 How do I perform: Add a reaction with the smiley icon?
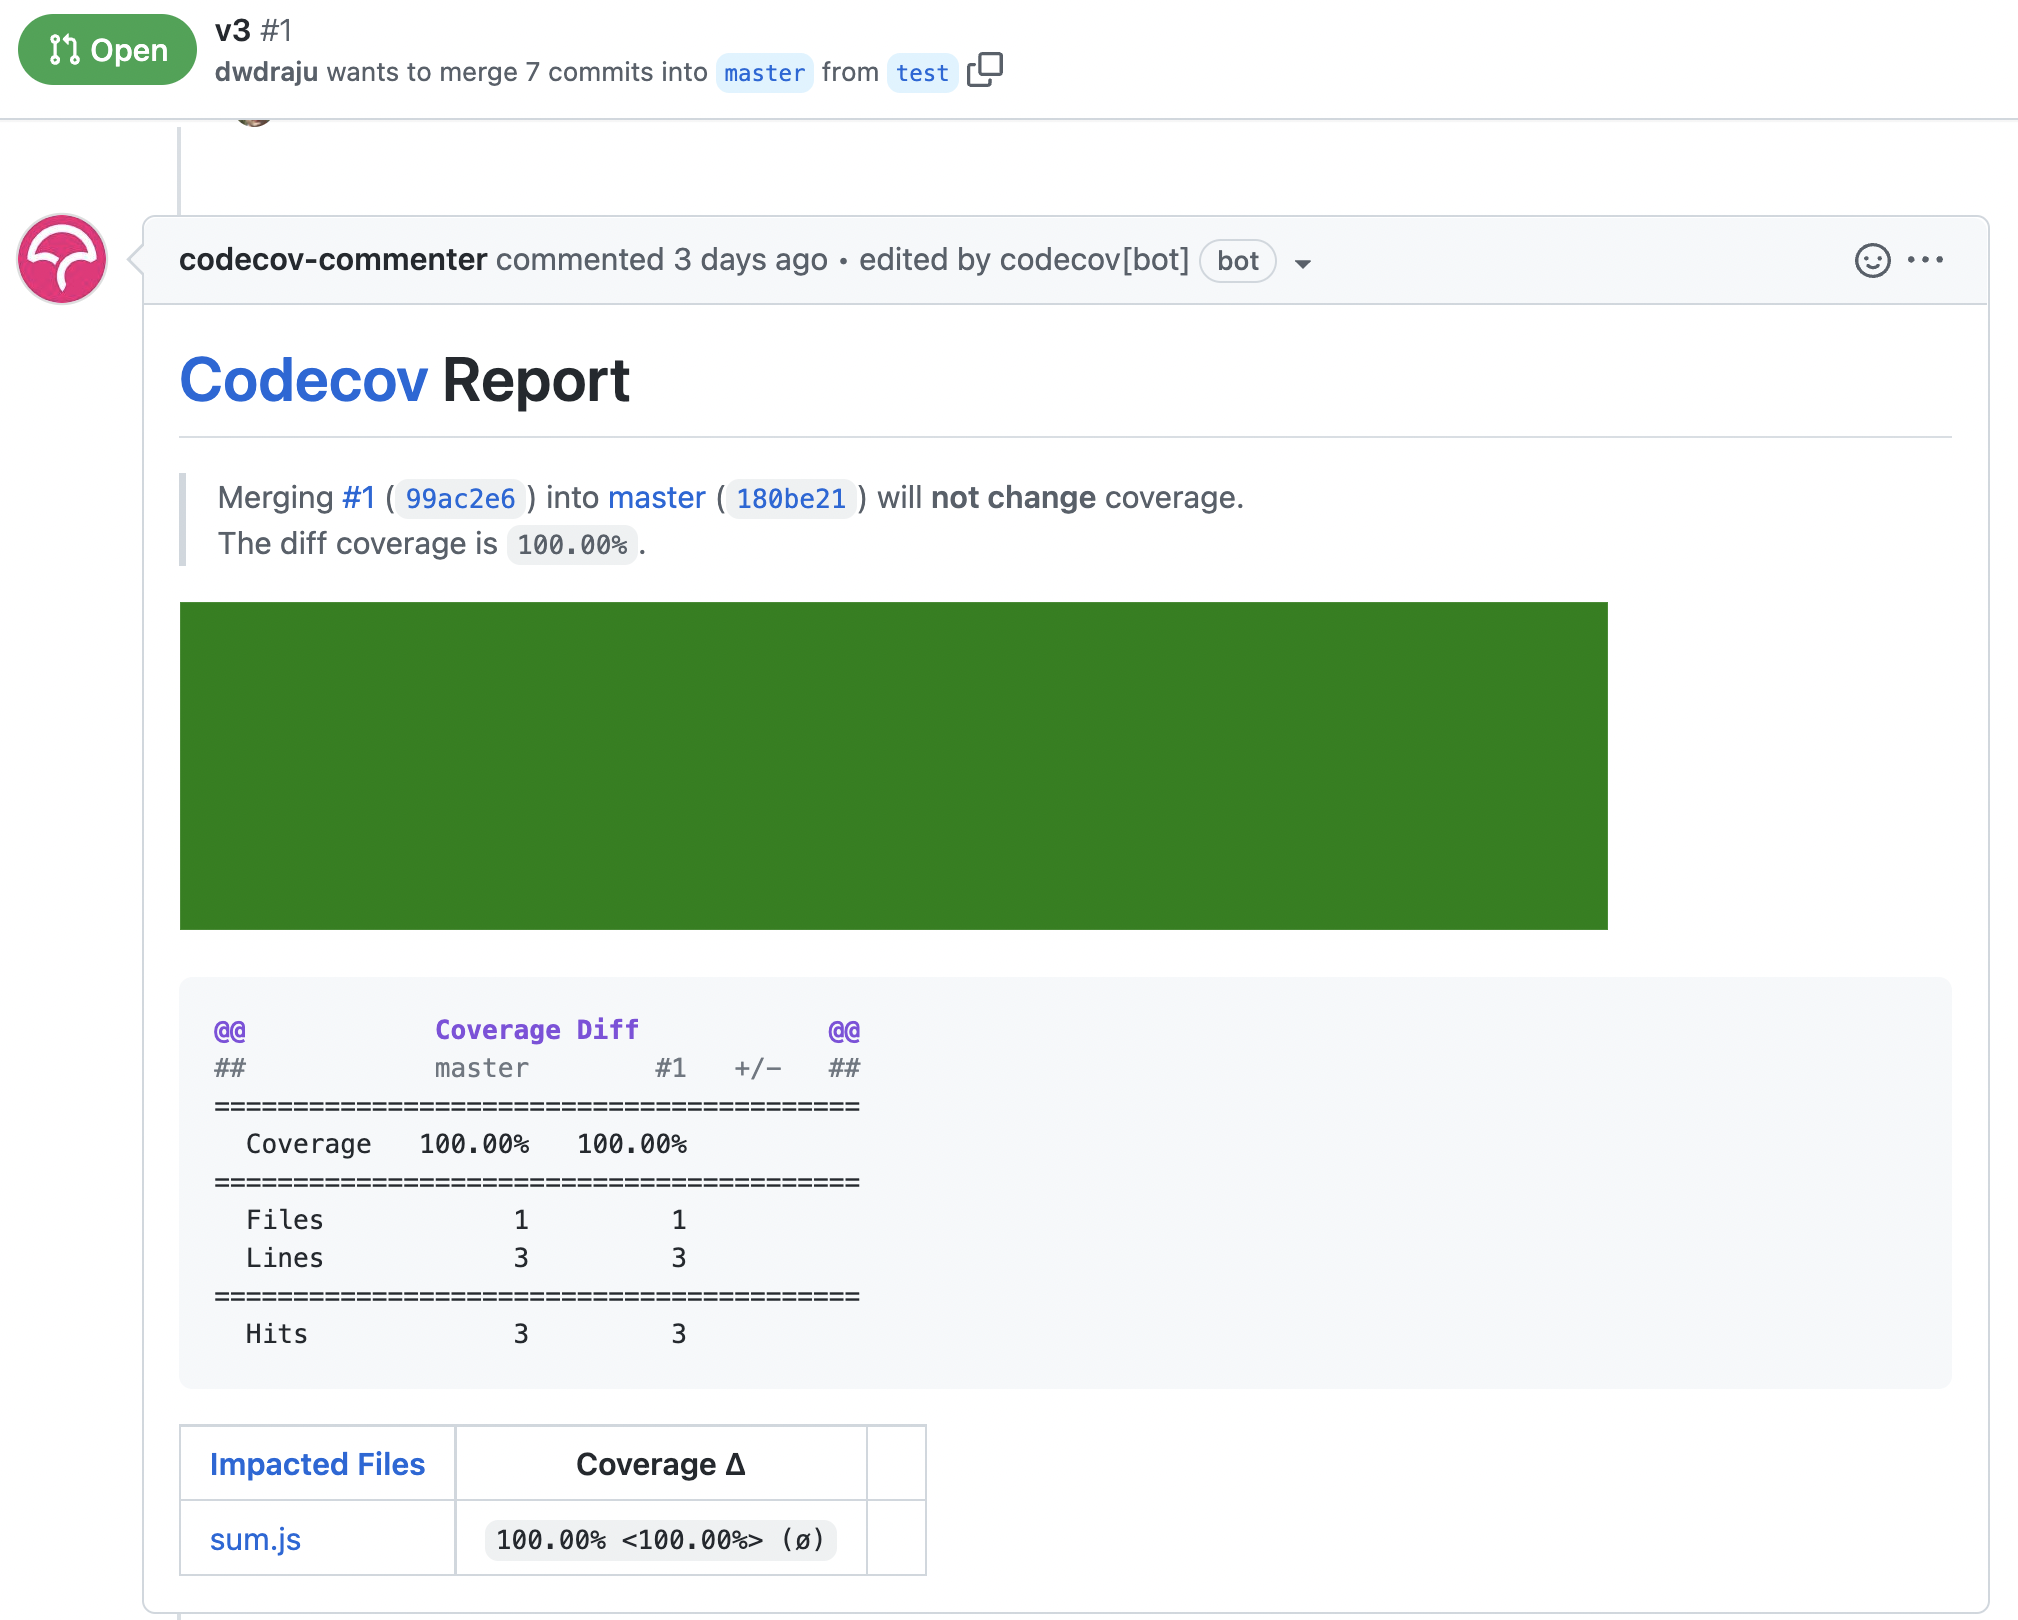1872,260
